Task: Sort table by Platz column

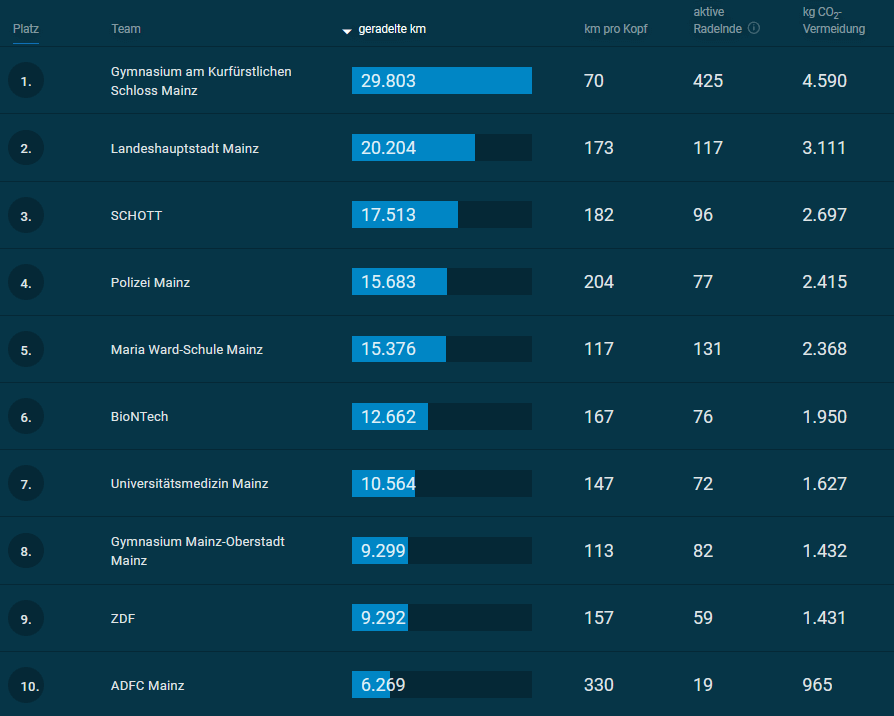Action: (x=26, y=29)
